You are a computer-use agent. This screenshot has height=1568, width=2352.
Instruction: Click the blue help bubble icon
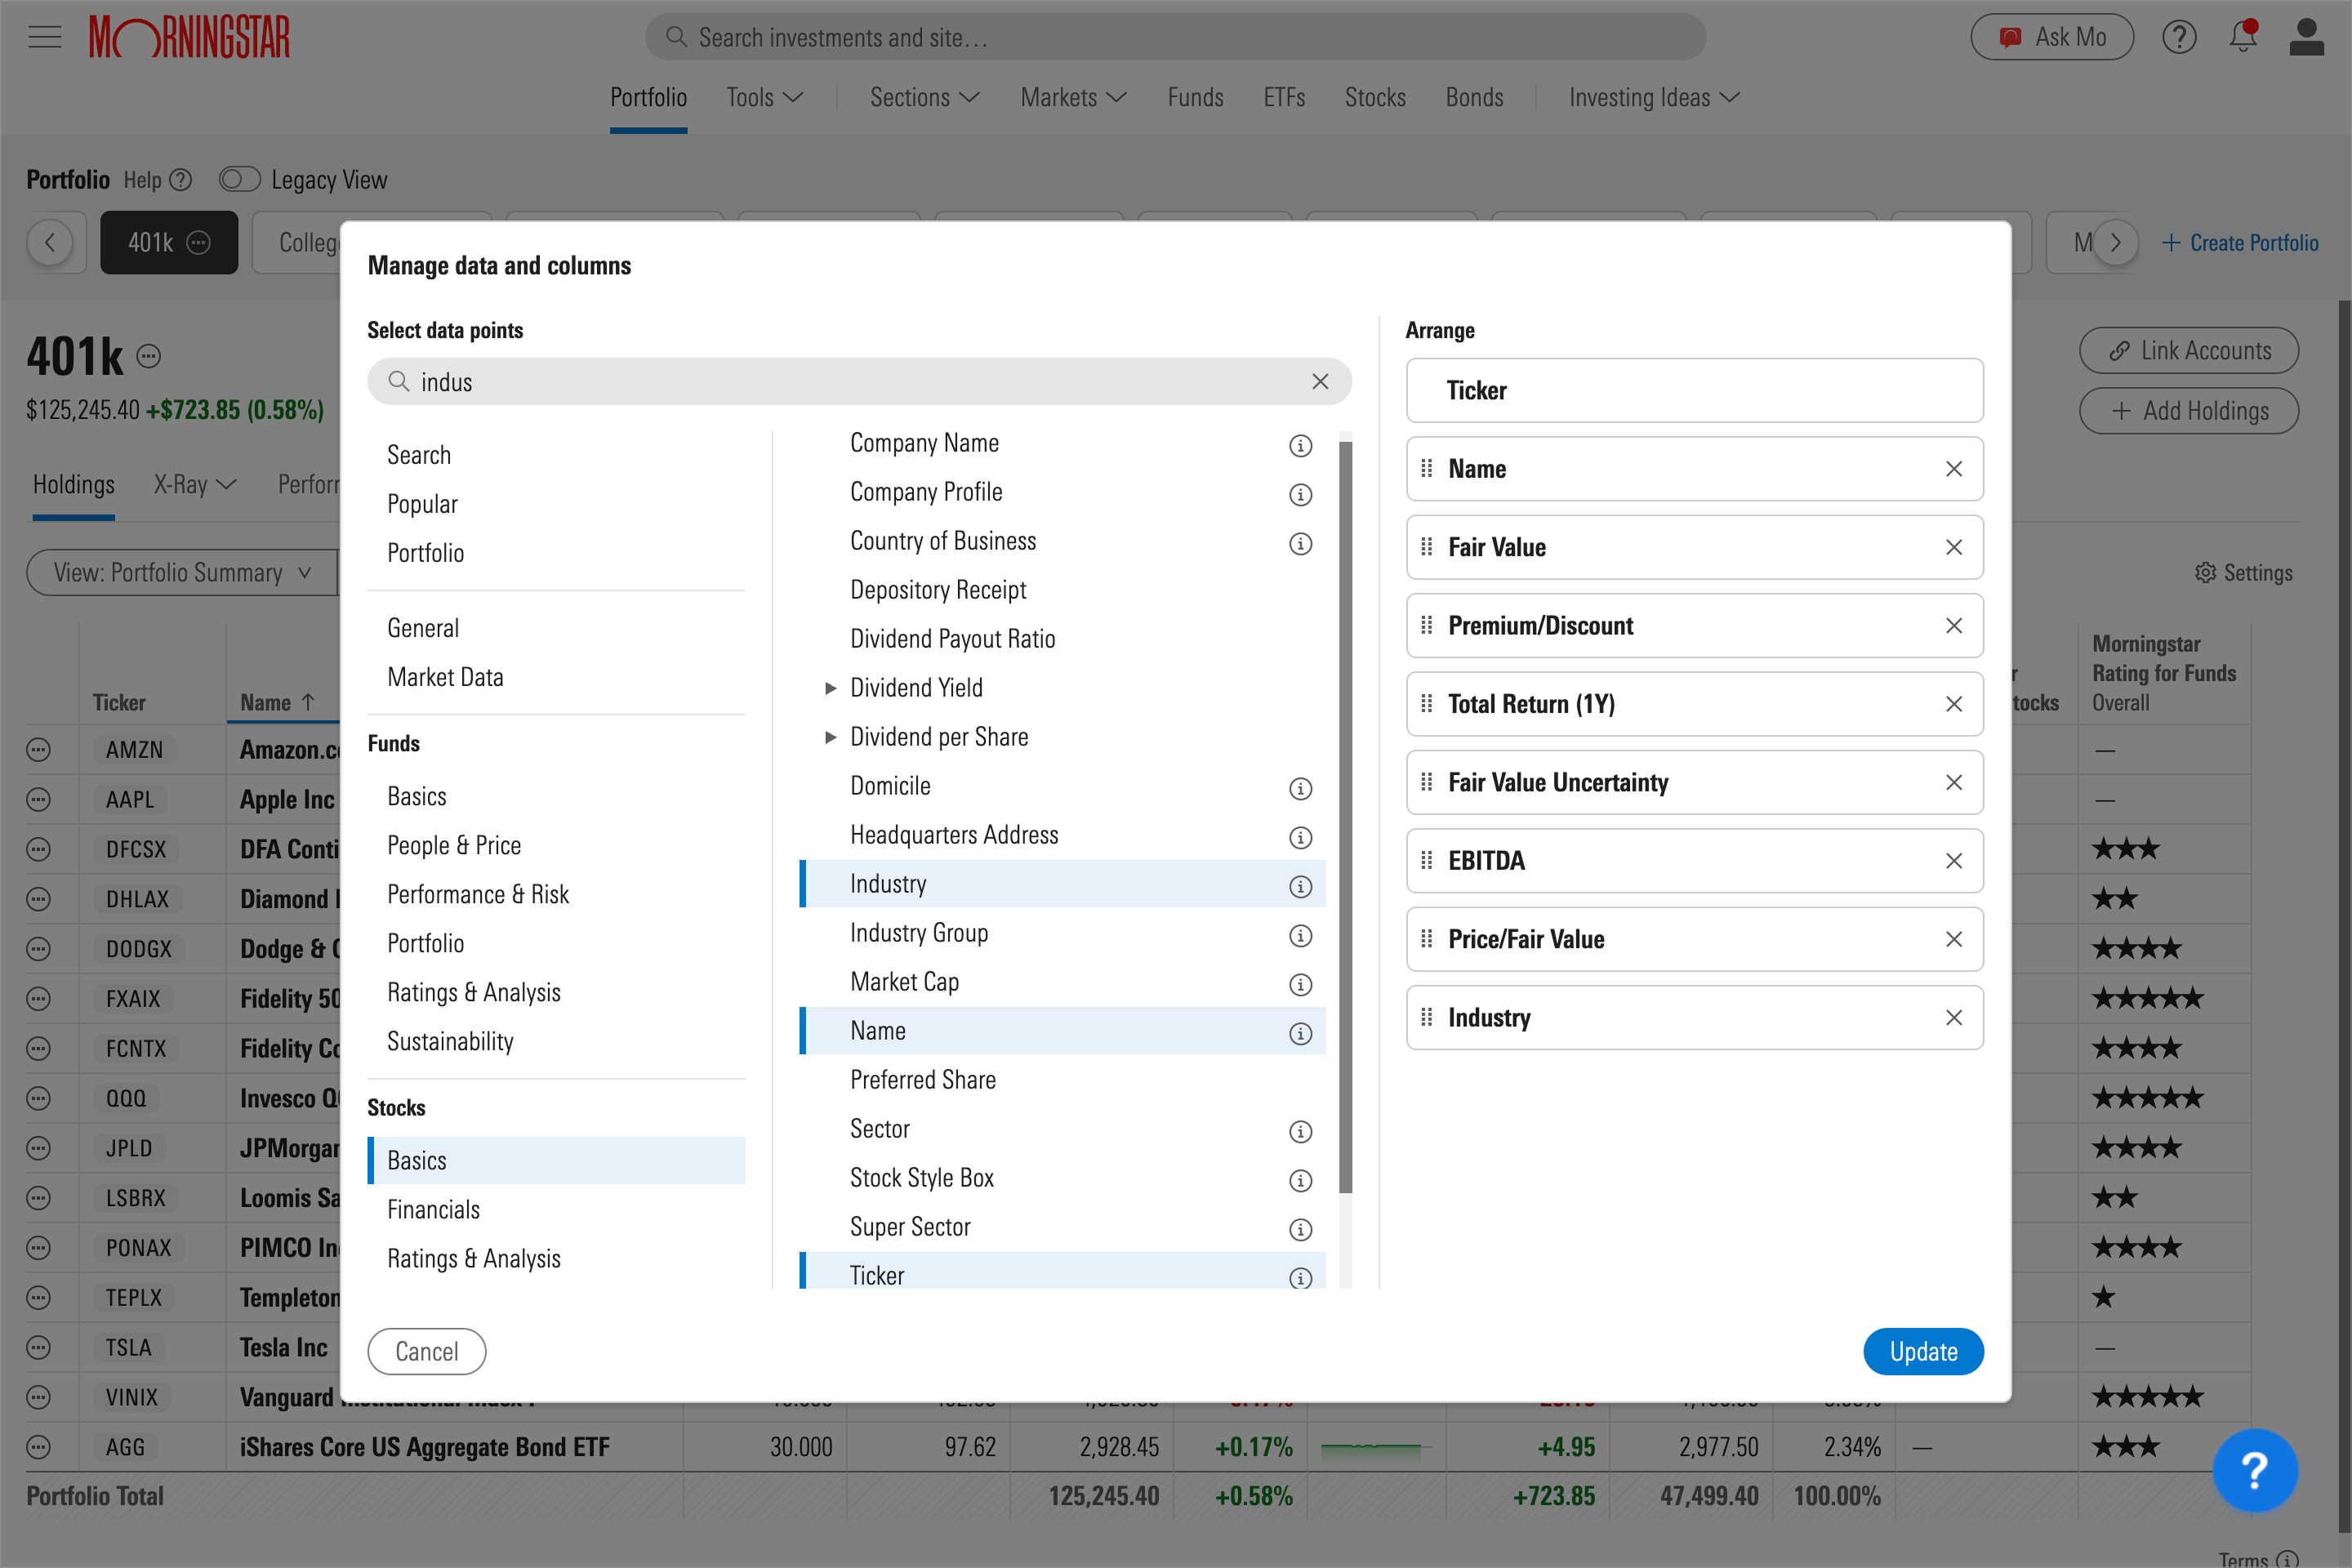[x=2255, y=1470]
